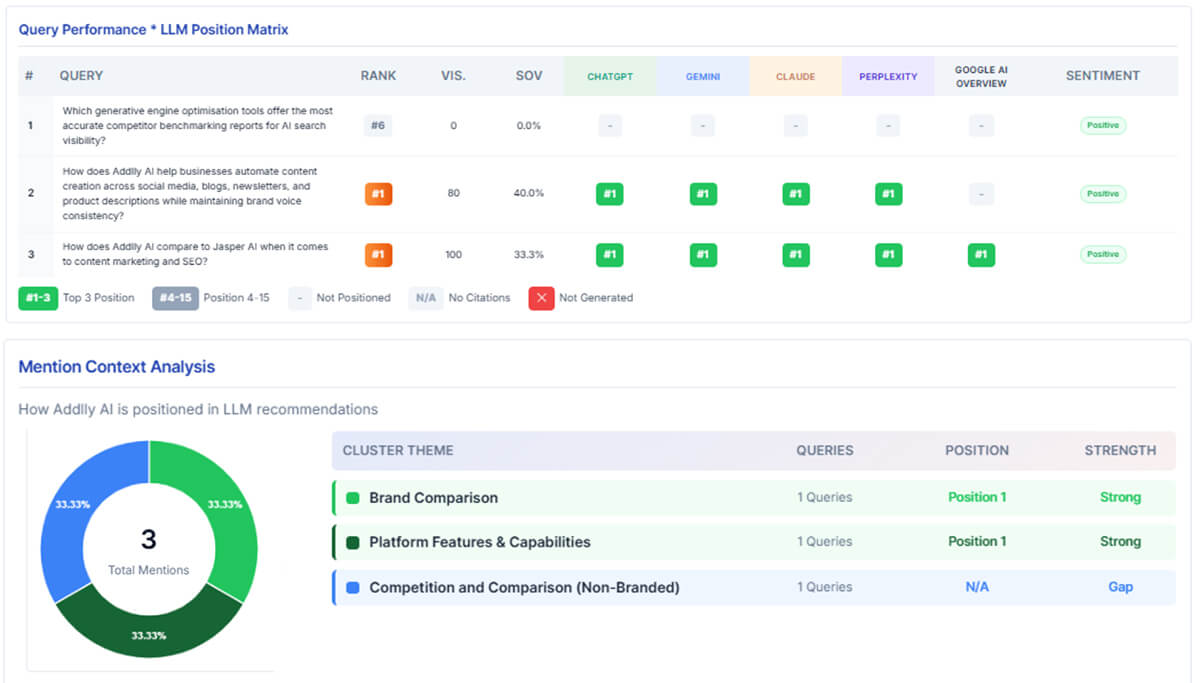Click Positive sentiment pill for query 2
1200x683 pixels.
(x=1103, y=193)
